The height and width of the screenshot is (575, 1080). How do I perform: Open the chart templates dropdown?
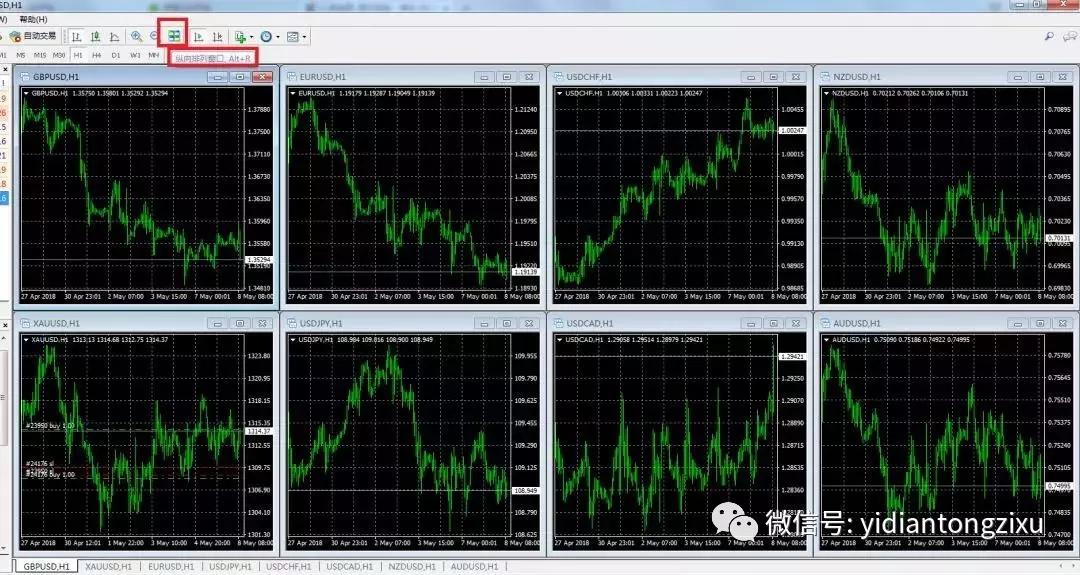coord(295,37)
